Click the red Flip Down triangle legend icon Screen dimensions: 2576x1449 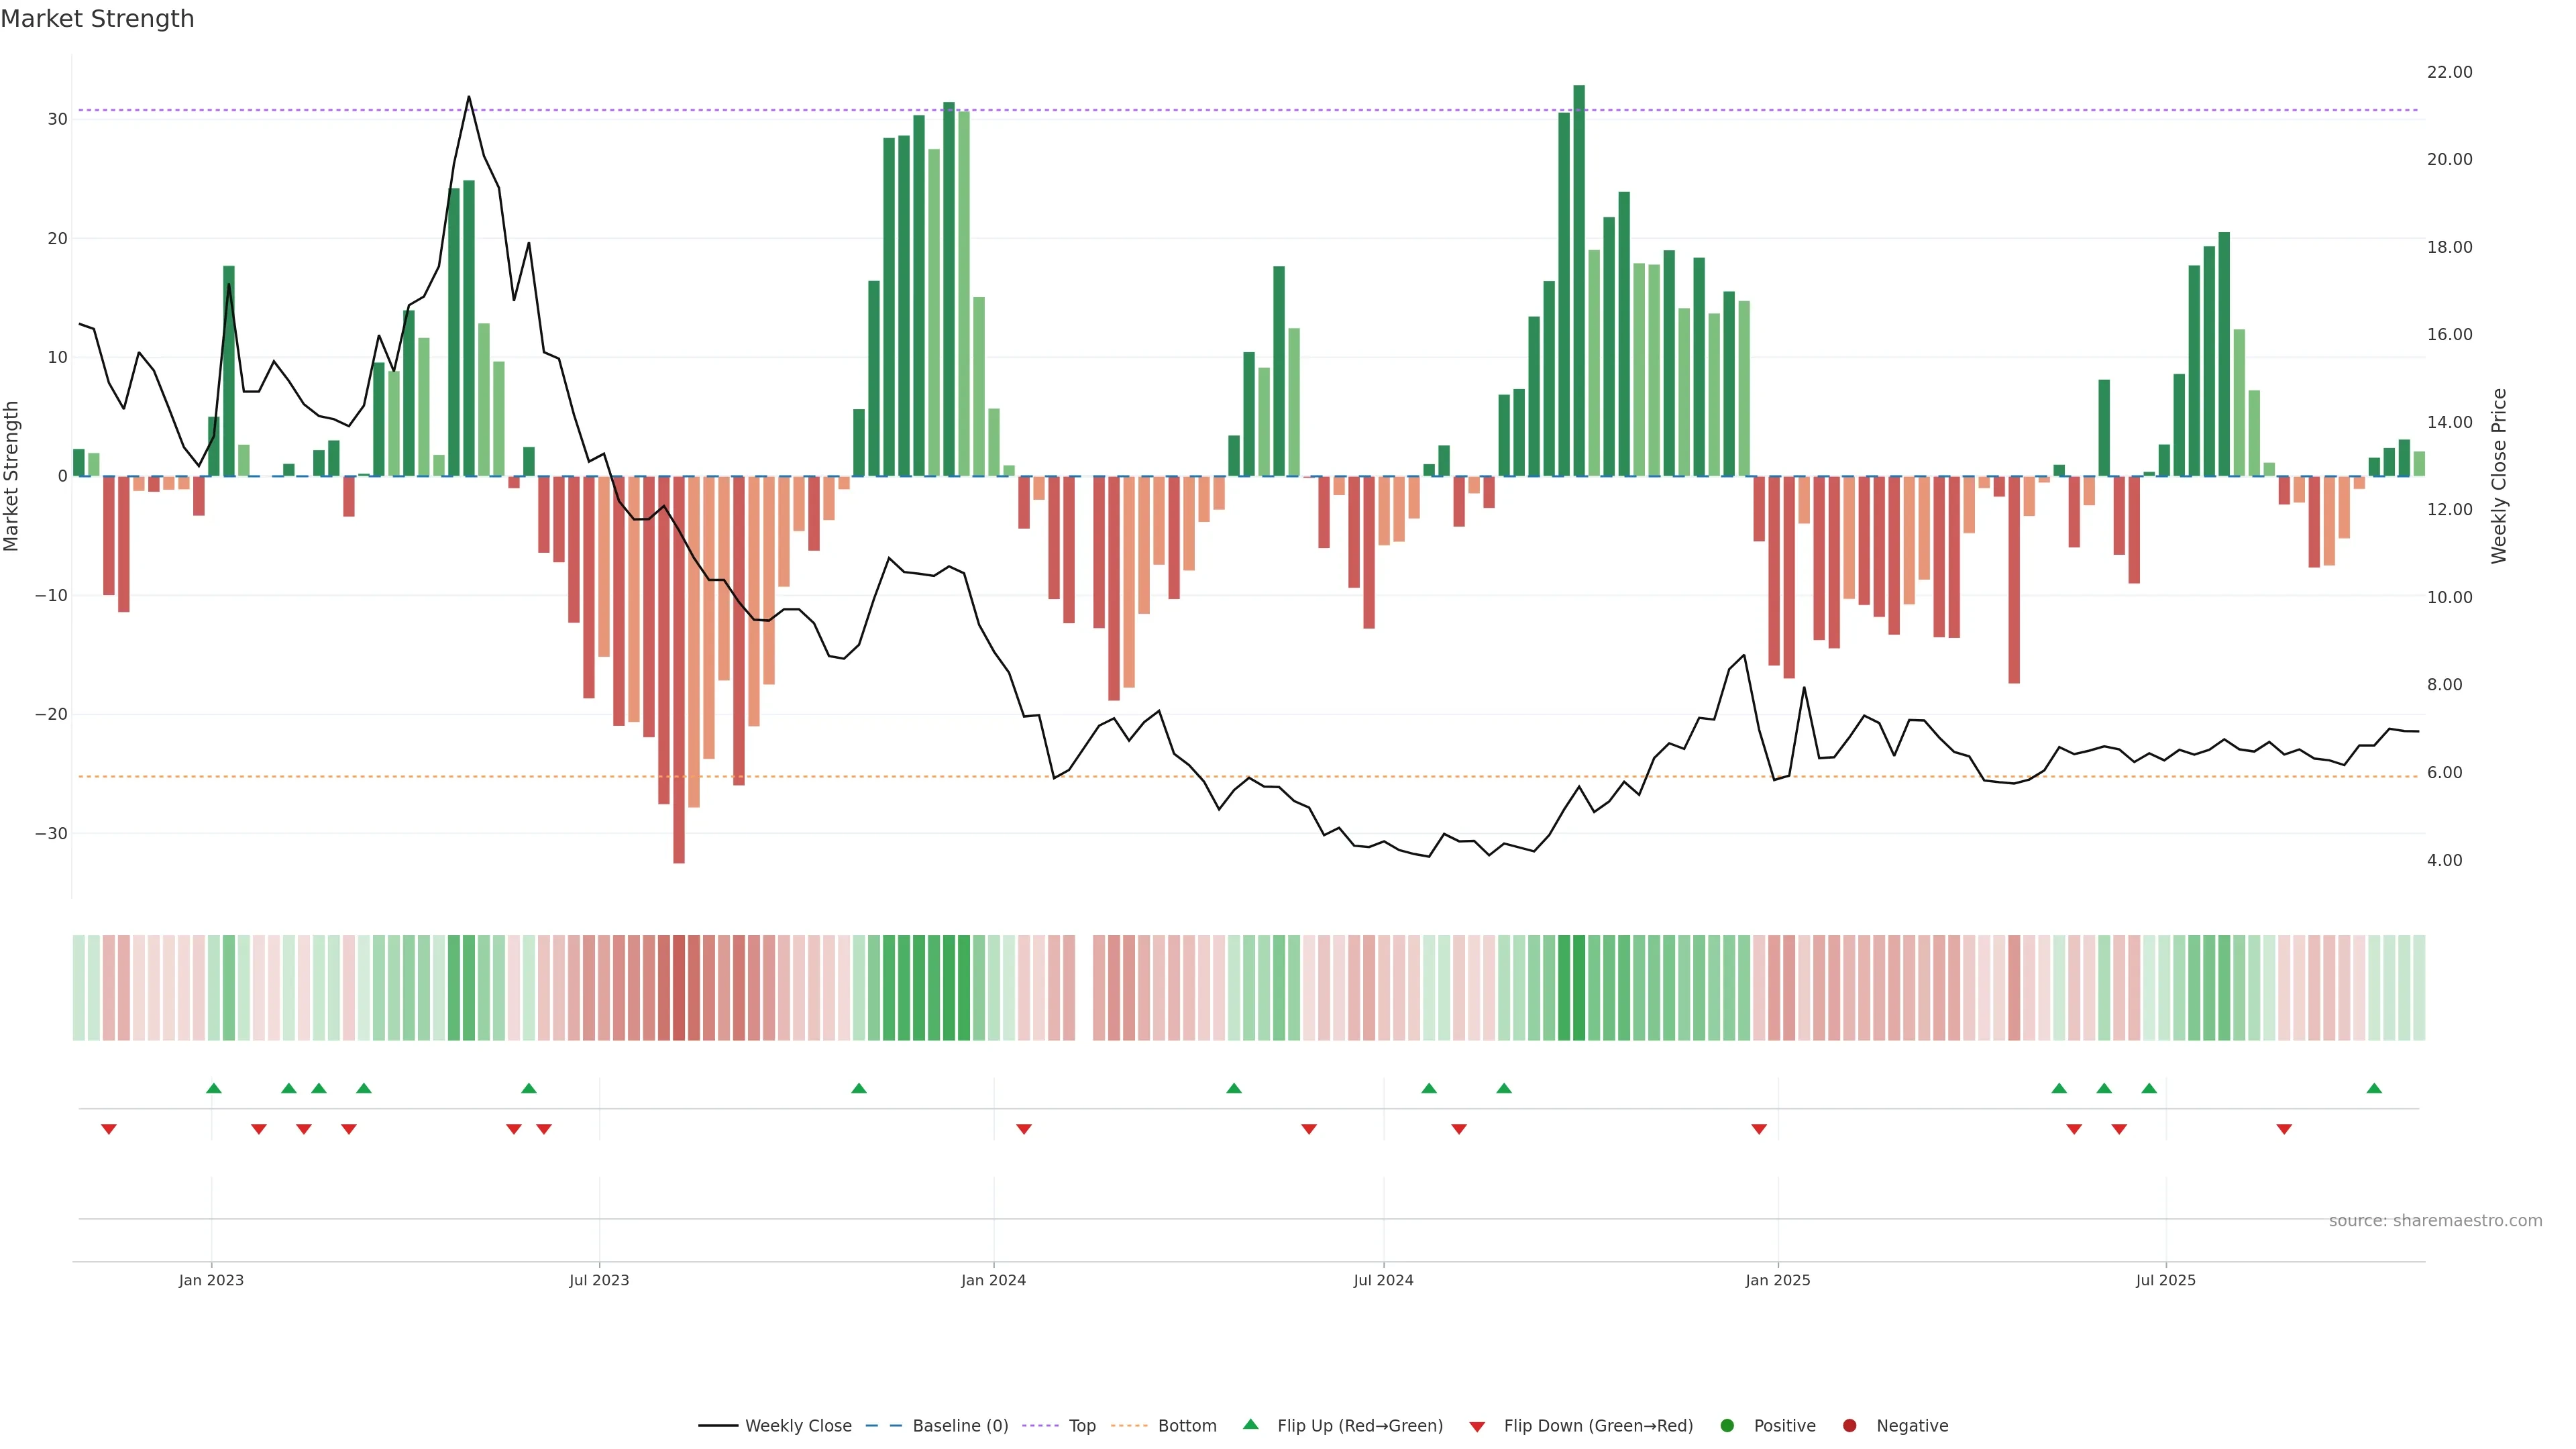pos(1477,1427)
